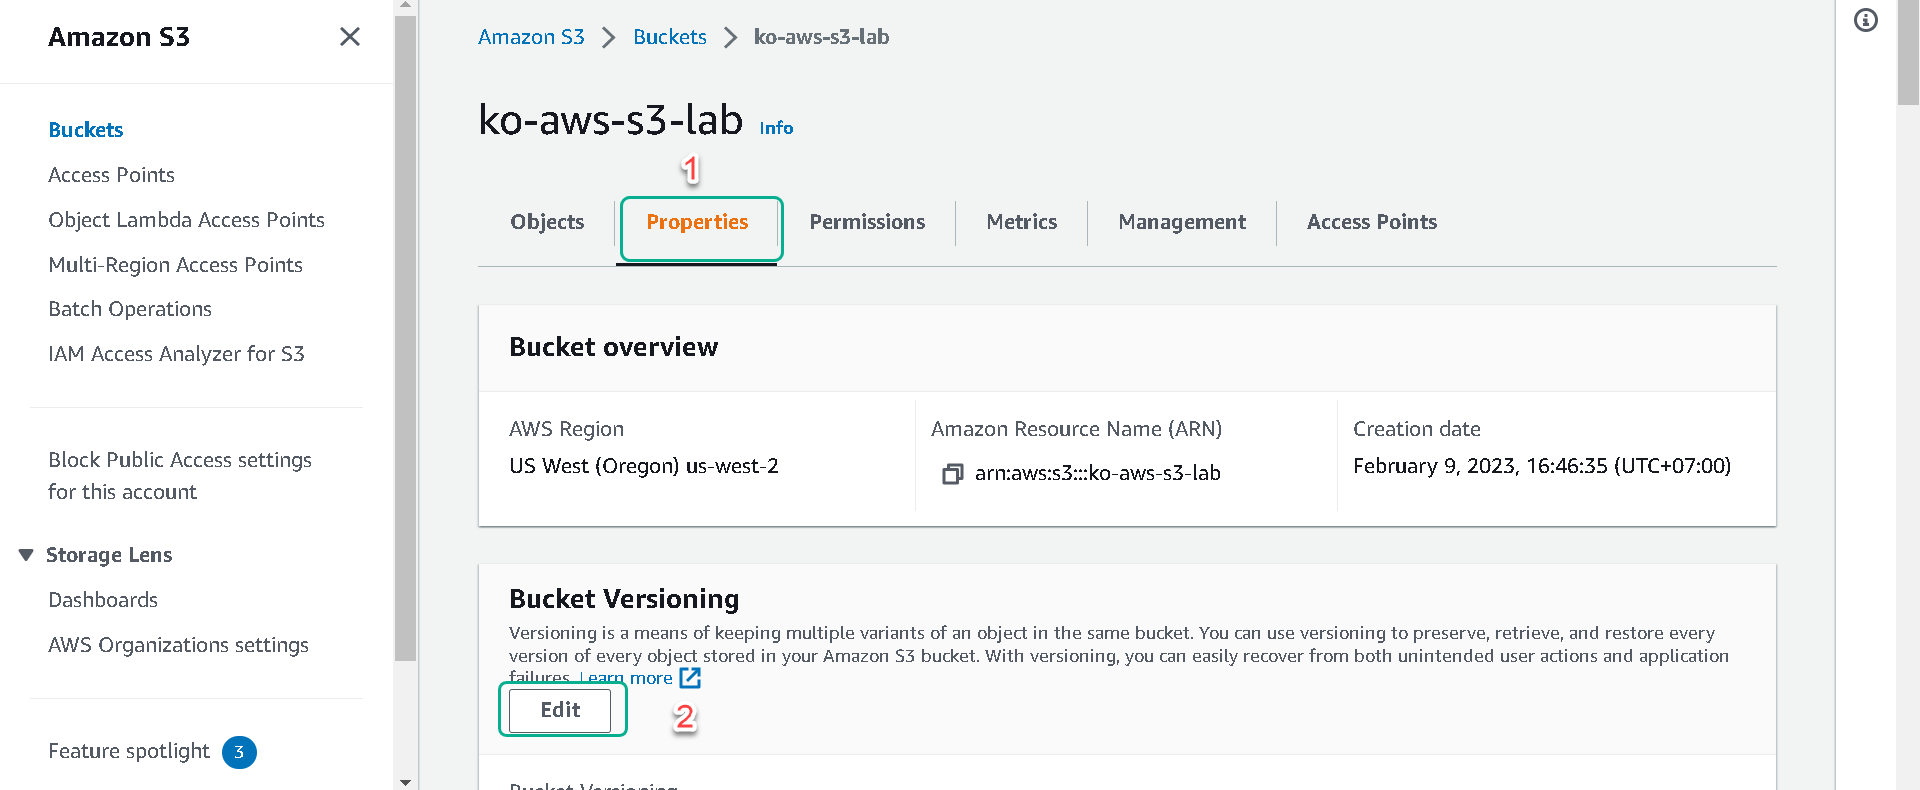Click the sidebar scrollbar up arrow
This screenshot has width=1920, height=790.
coord(405,6)
